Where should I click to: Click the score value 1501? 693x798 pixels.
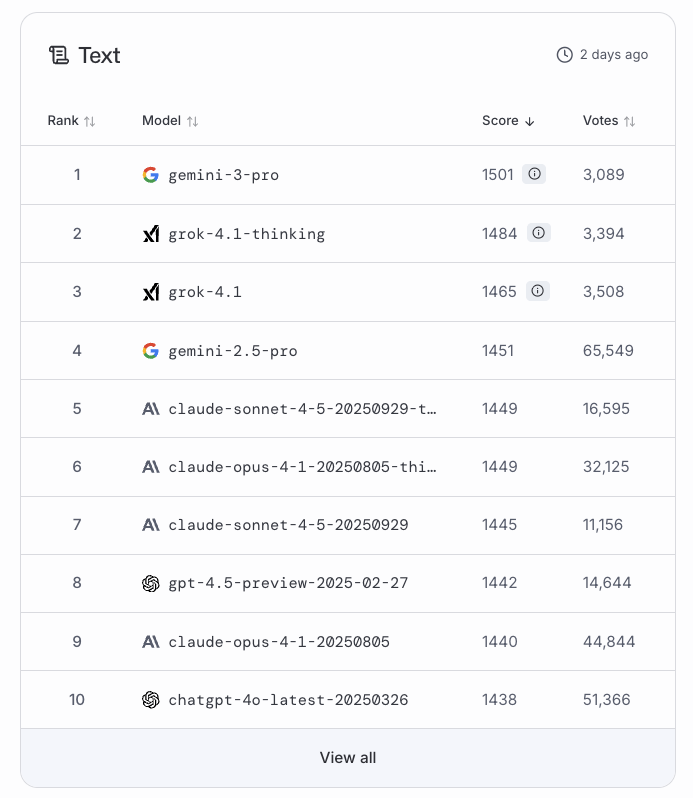point(498,175)
